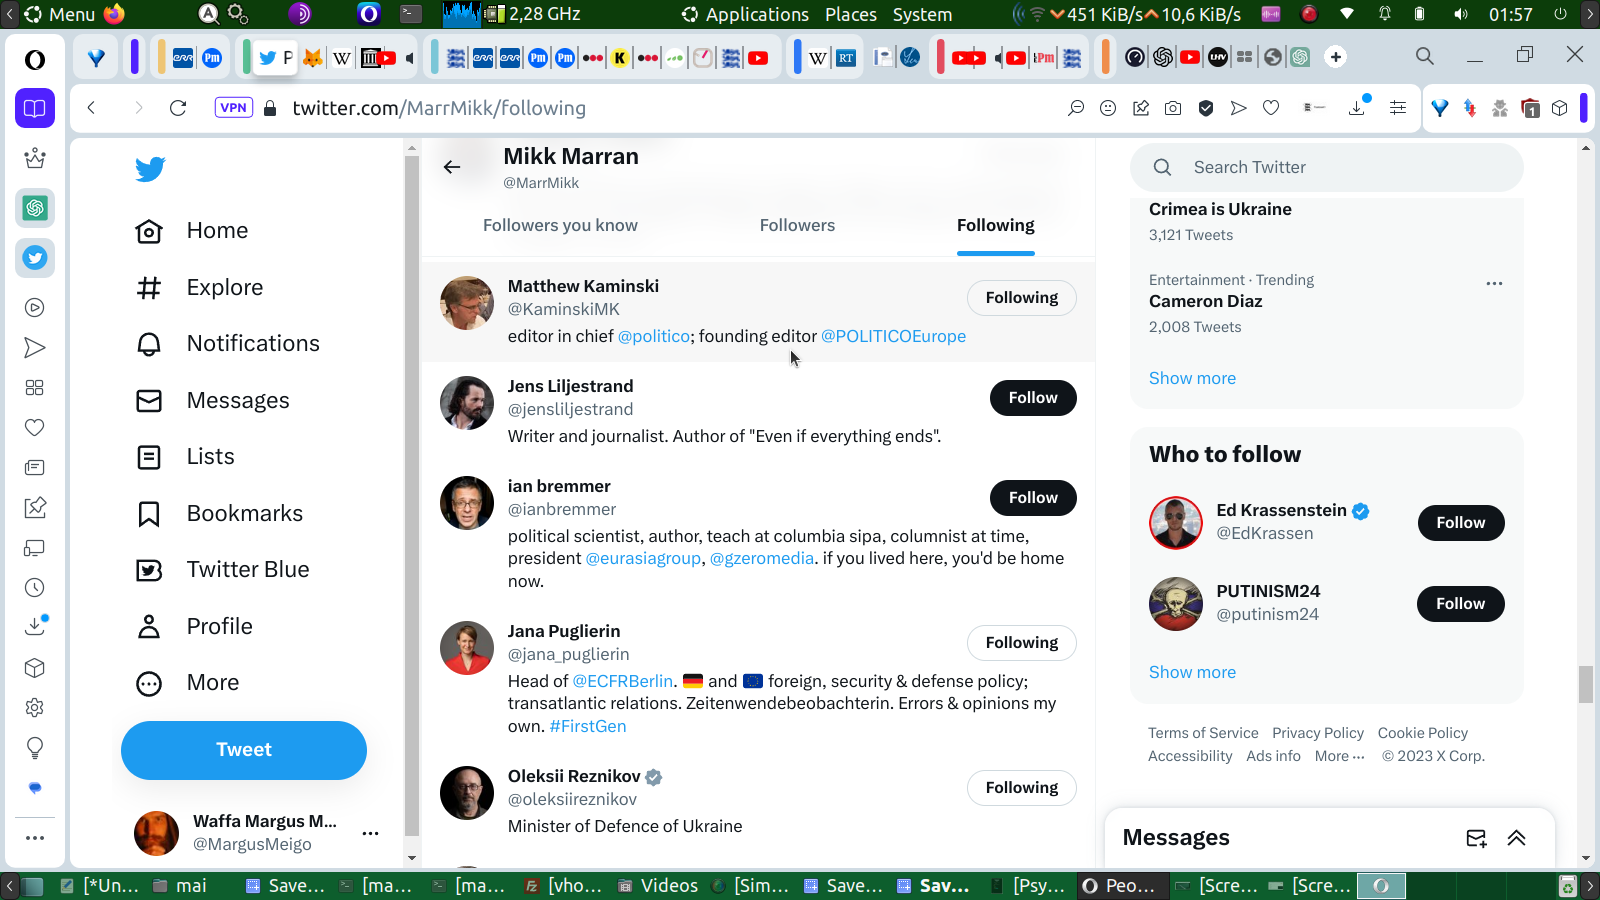Open the ad blocker shield icon

1206,108
